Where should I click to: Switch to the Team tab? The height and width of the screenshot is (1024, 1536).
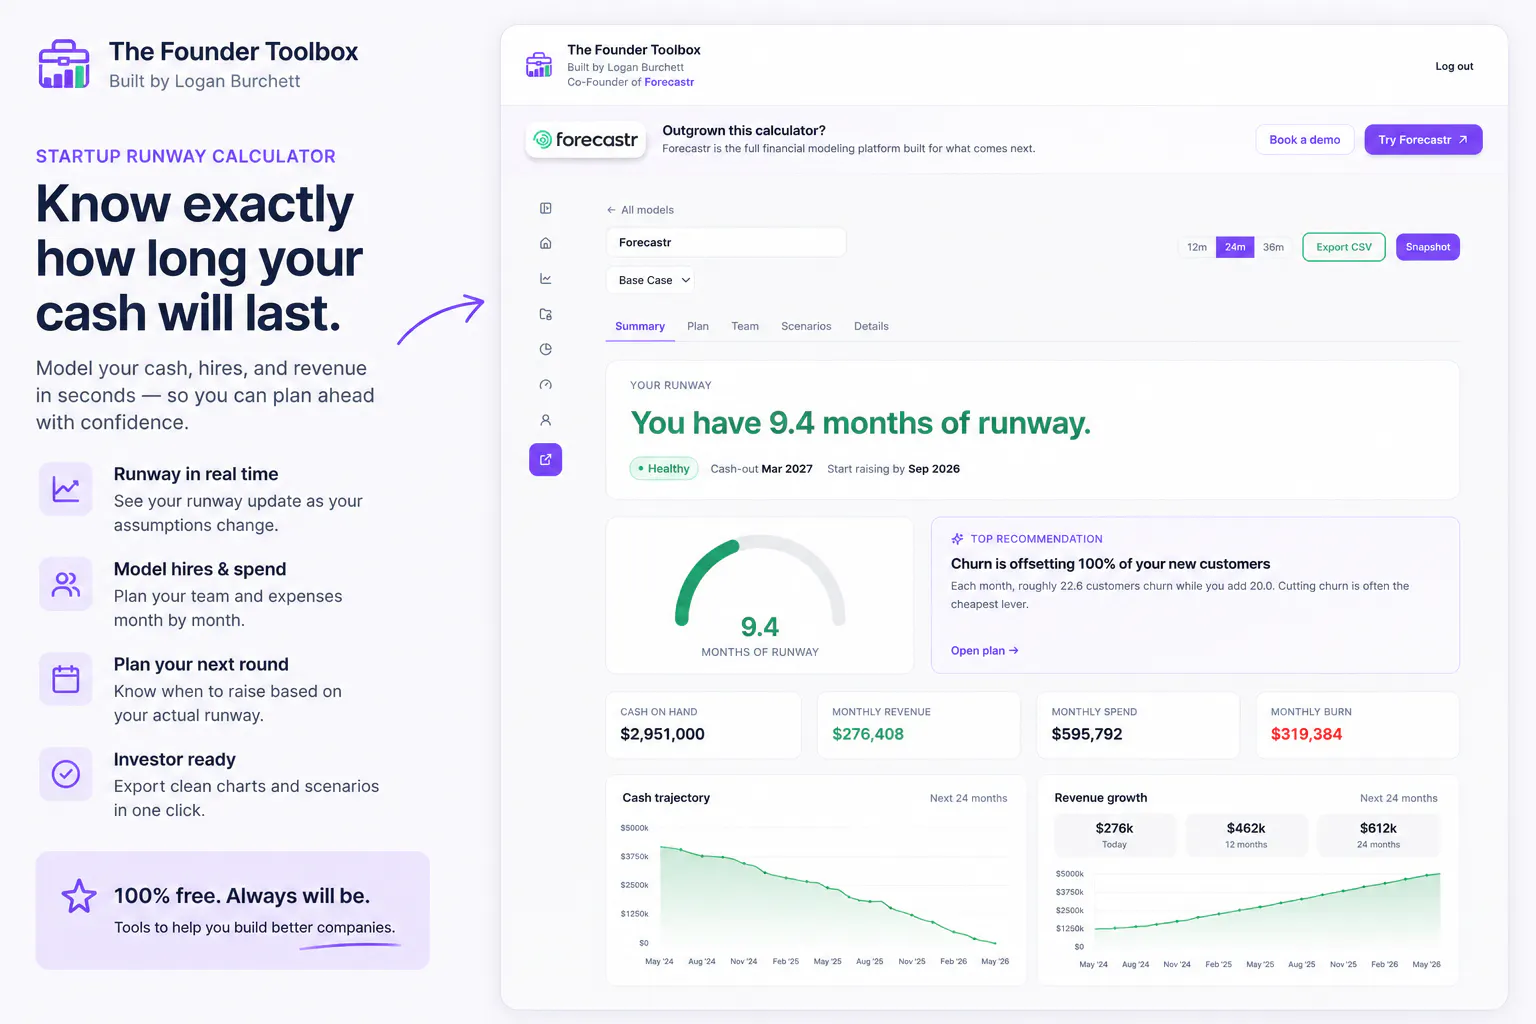pyautogui.click(x=745, y=326)
